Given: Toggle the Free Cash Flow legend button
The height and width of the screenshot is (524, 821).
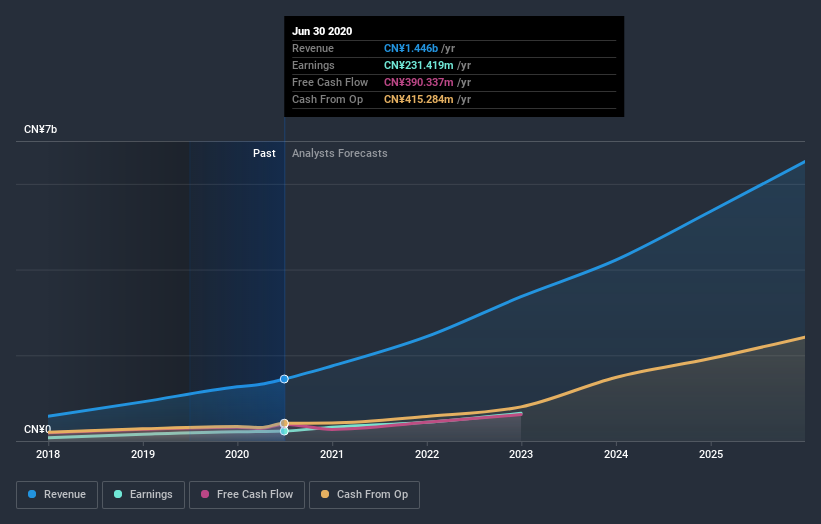Looking at the screenshot, I should click(x=247, y=495).
